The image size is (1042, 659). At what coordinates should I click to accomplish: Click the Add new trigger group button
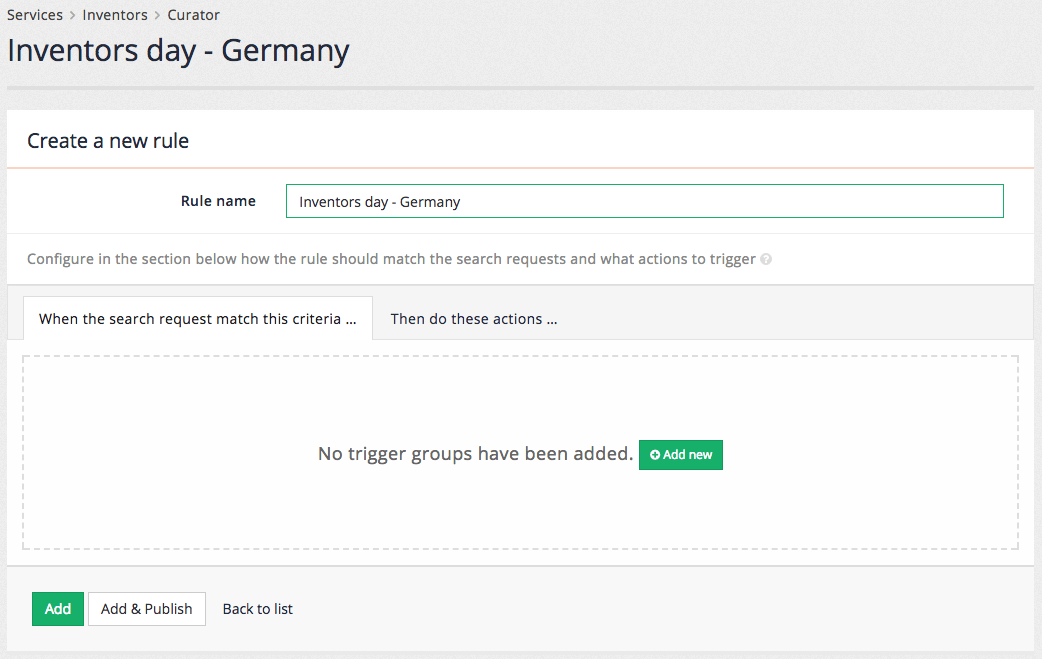(x=681, y=455)
